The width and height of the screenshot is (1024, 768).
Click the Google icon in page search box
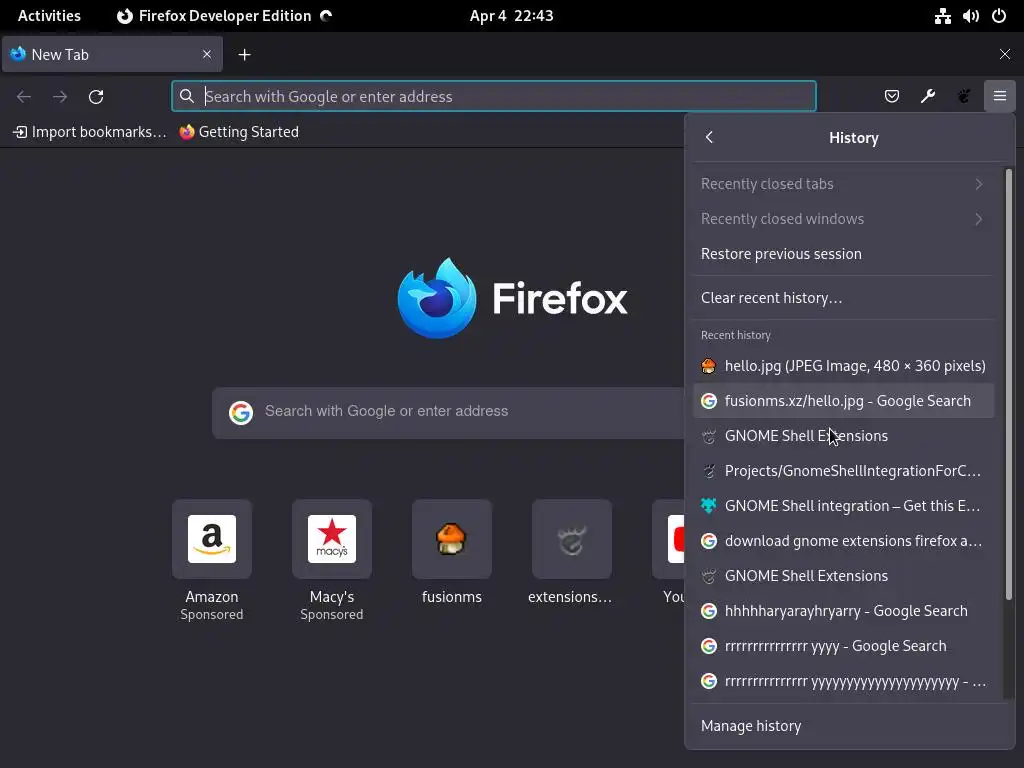(x=241, y=412)
